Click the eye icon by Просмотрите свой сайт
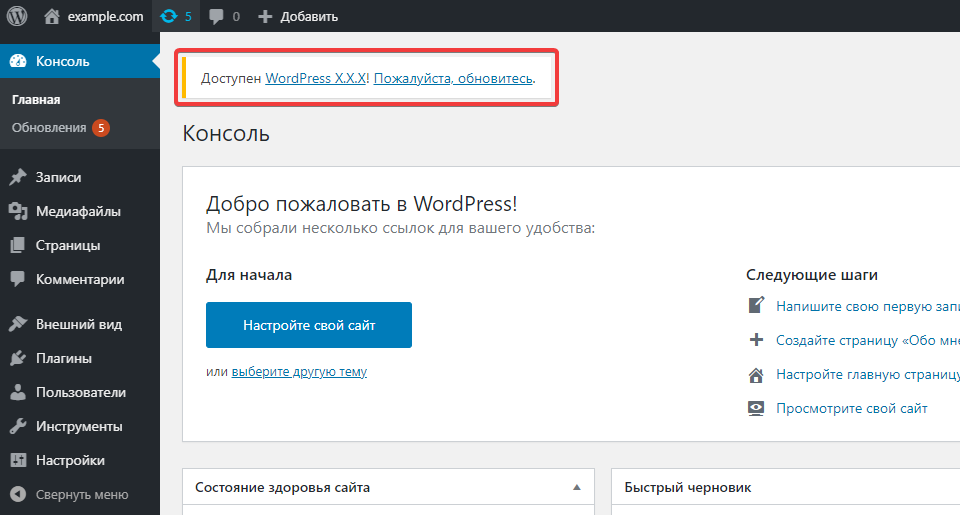Viewport: 960px width, 515px height. tap(756, 408)
